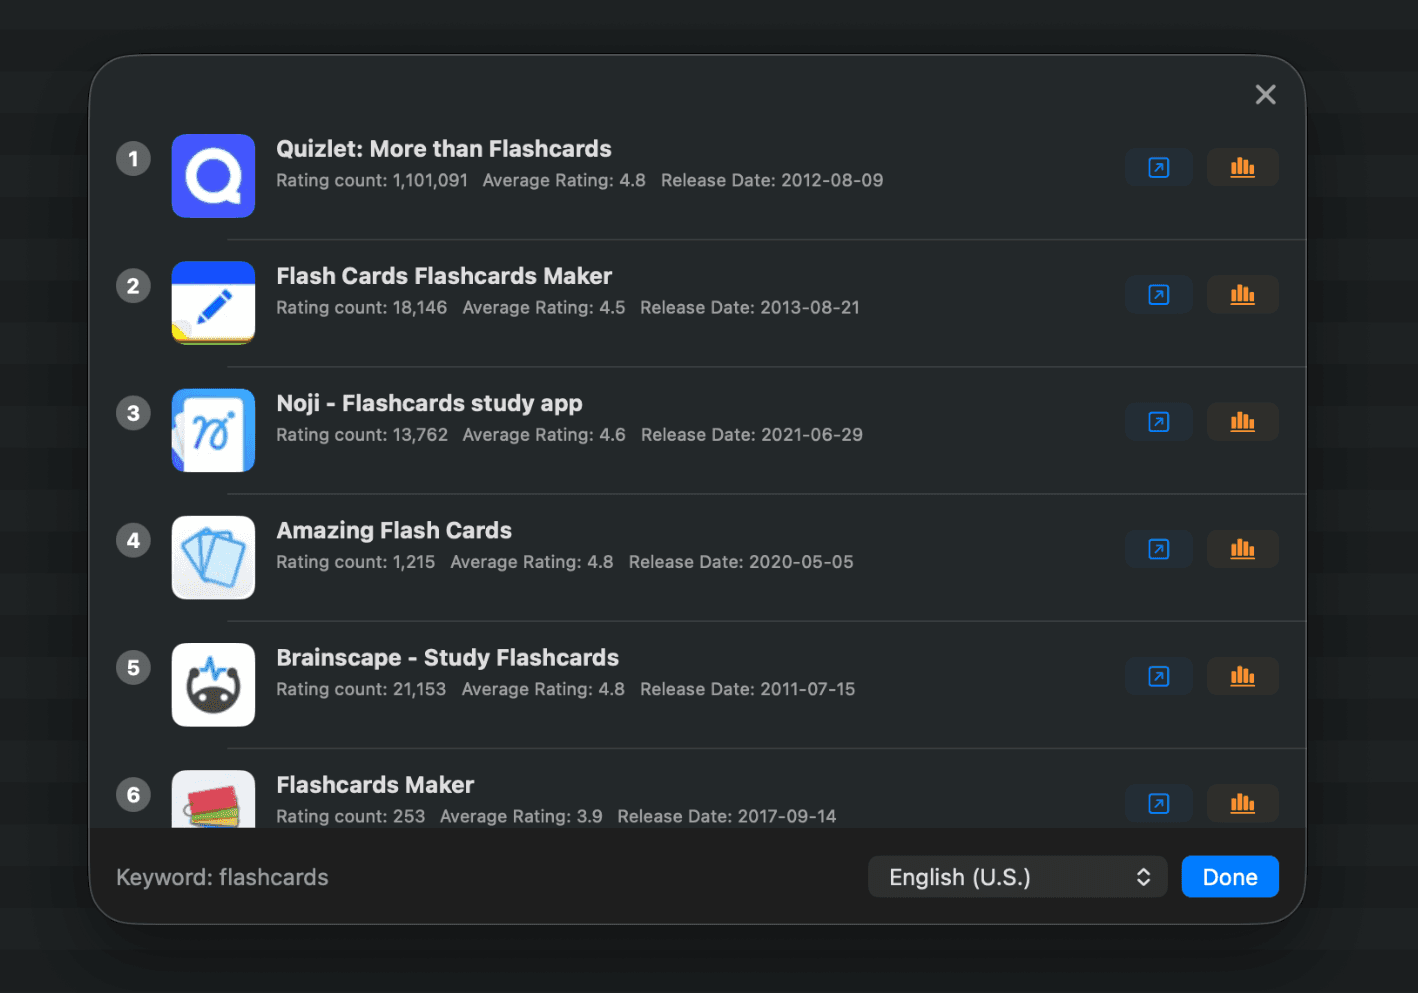The width and height of the screenshot is (1418, 993).
Task: Click rank number 6 badge
Action: pos(133,795)
